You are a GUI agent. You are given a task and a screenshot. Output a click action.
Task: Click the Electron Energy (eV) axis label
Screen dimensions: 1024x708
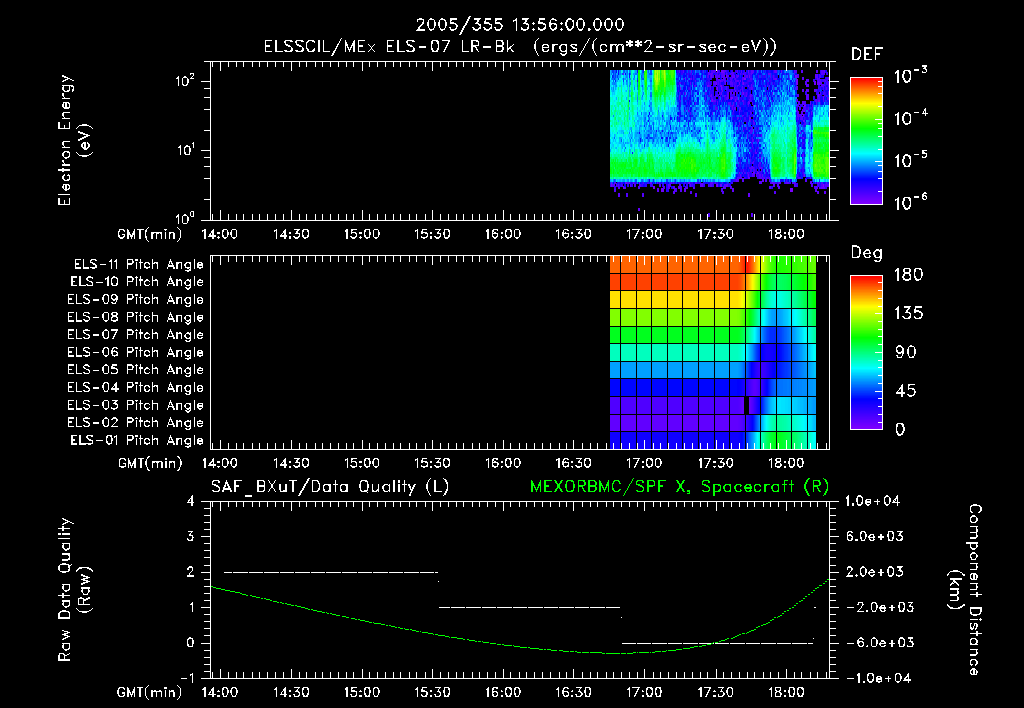(x=74, y=140)
